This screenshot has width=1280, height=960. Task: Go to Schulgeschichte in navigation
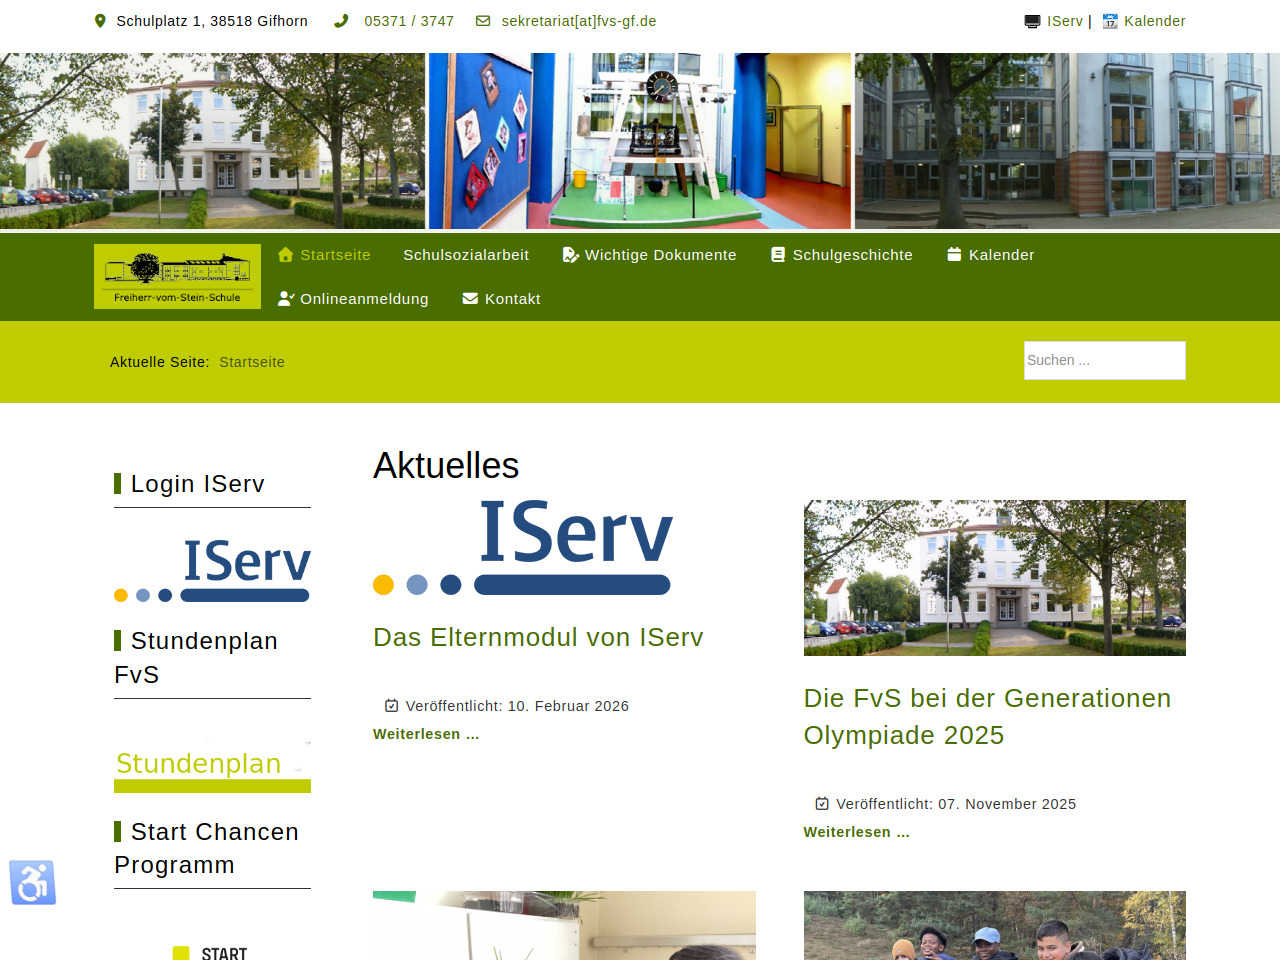click(852, 255)
